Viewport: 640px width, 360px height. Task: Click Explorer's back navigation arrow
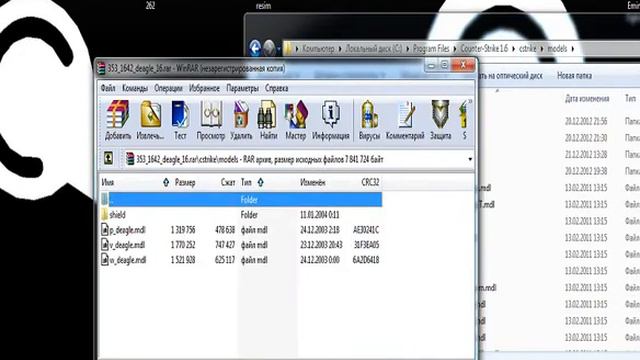255,48
